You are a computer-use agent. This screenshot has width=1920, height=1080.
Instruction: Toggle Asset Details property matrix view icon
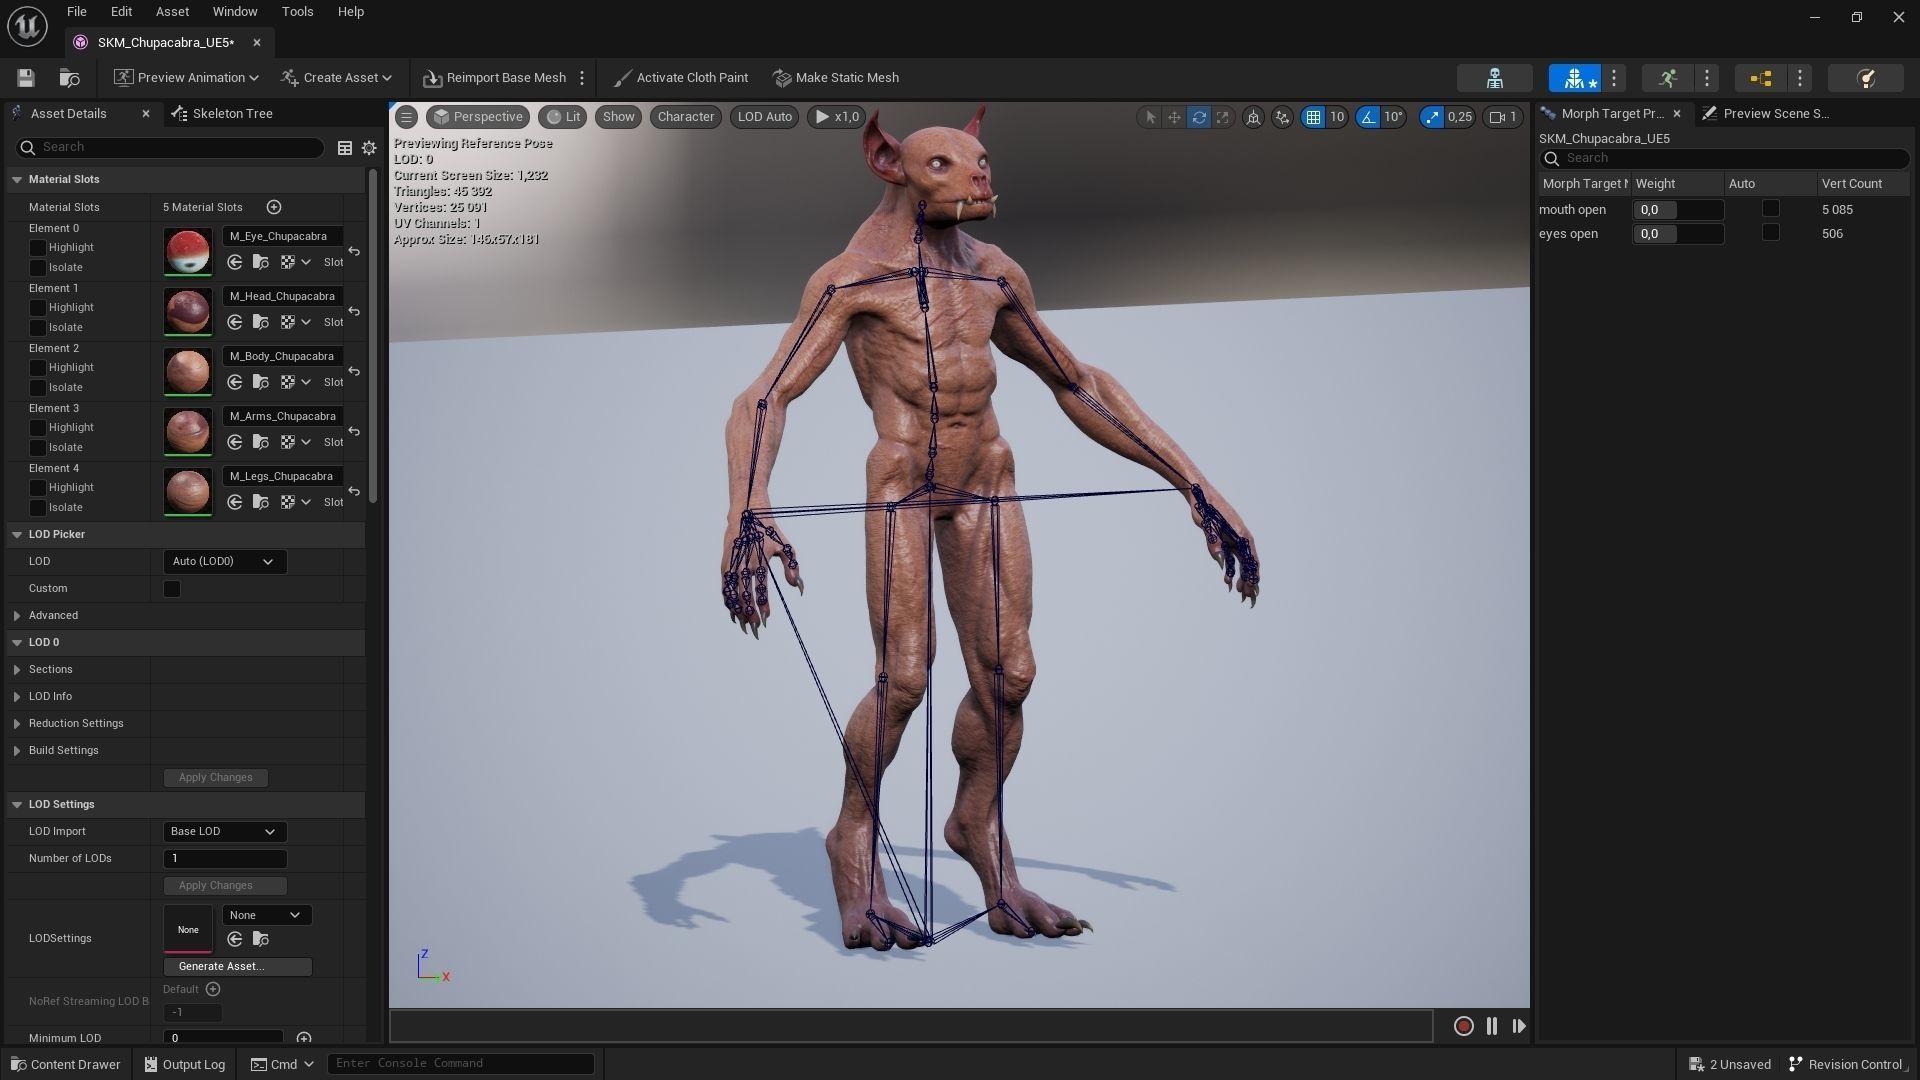tap(344, 148)
